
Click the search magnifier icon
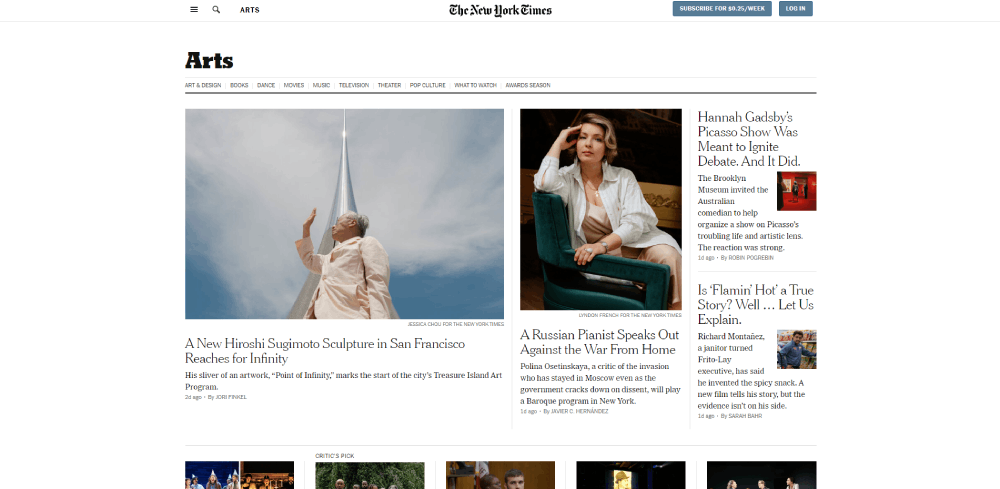tap(216, 10)
